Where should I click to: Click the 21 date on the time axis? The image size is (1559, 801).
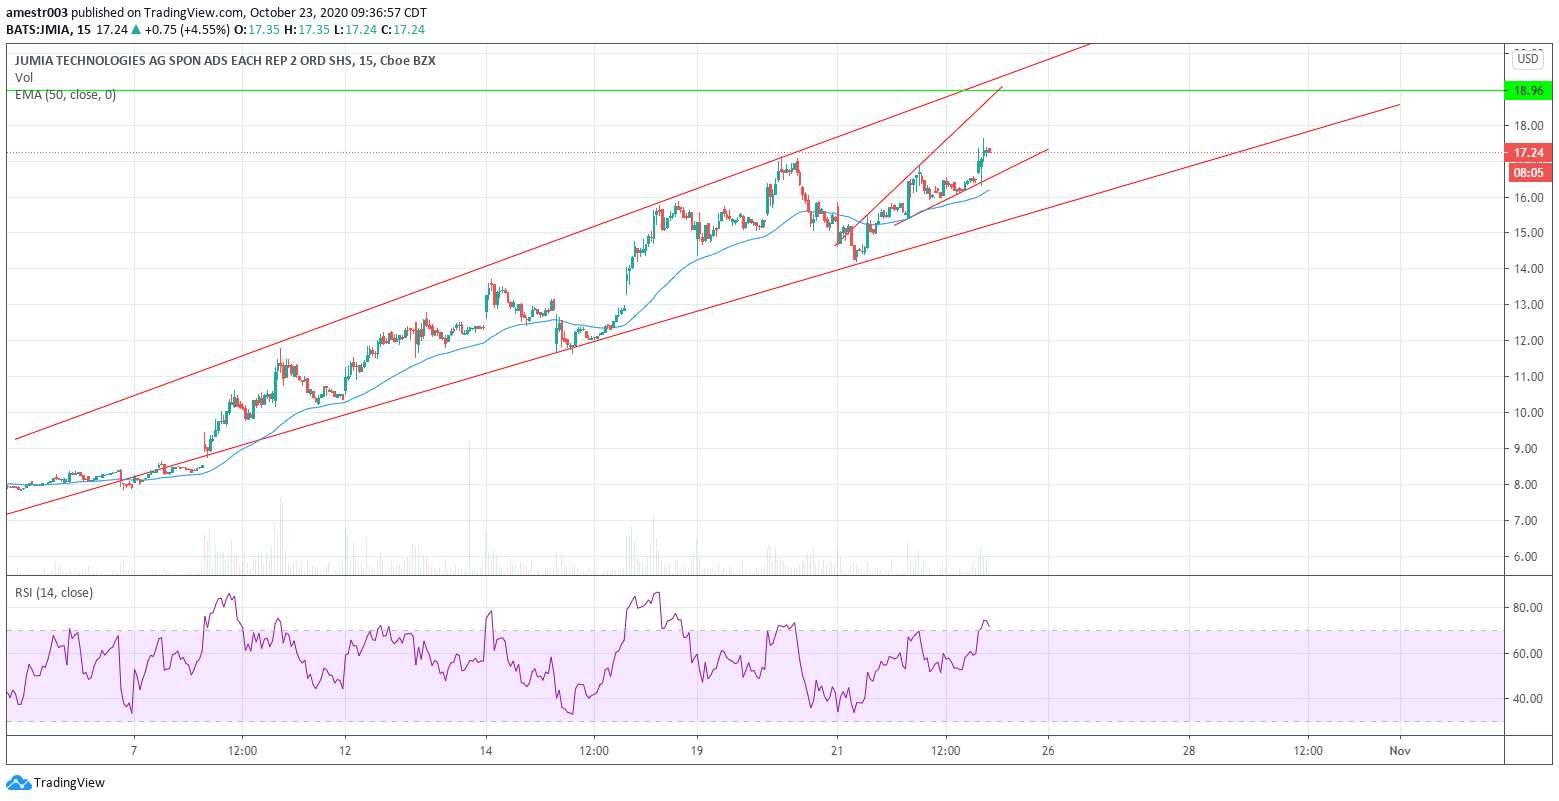point(837,750)
